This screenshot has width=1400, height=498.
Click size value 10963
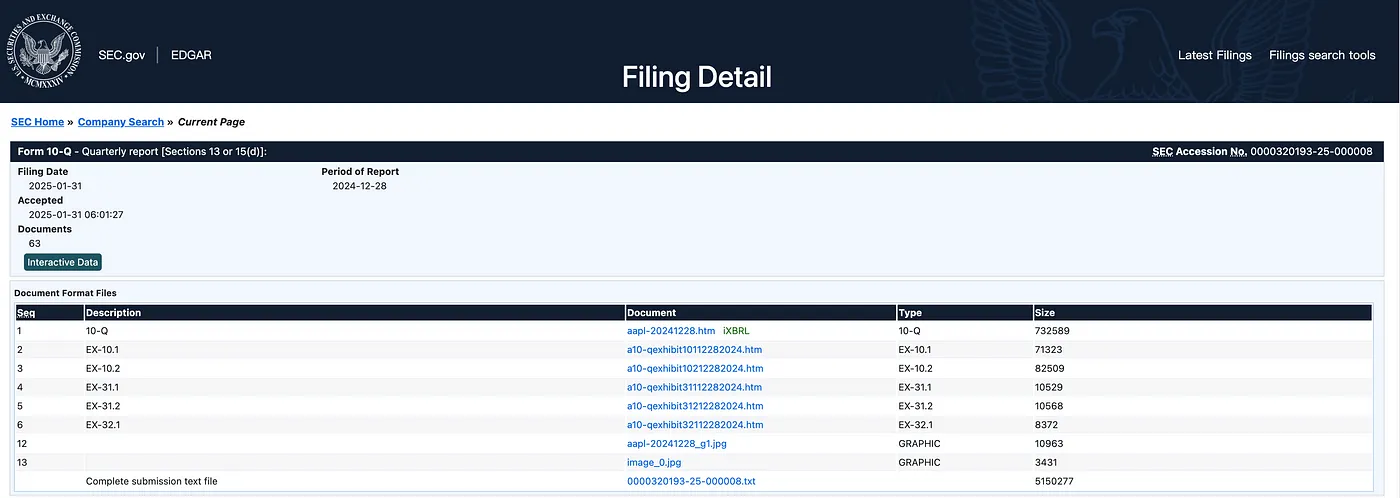(x=1050, y=444)
